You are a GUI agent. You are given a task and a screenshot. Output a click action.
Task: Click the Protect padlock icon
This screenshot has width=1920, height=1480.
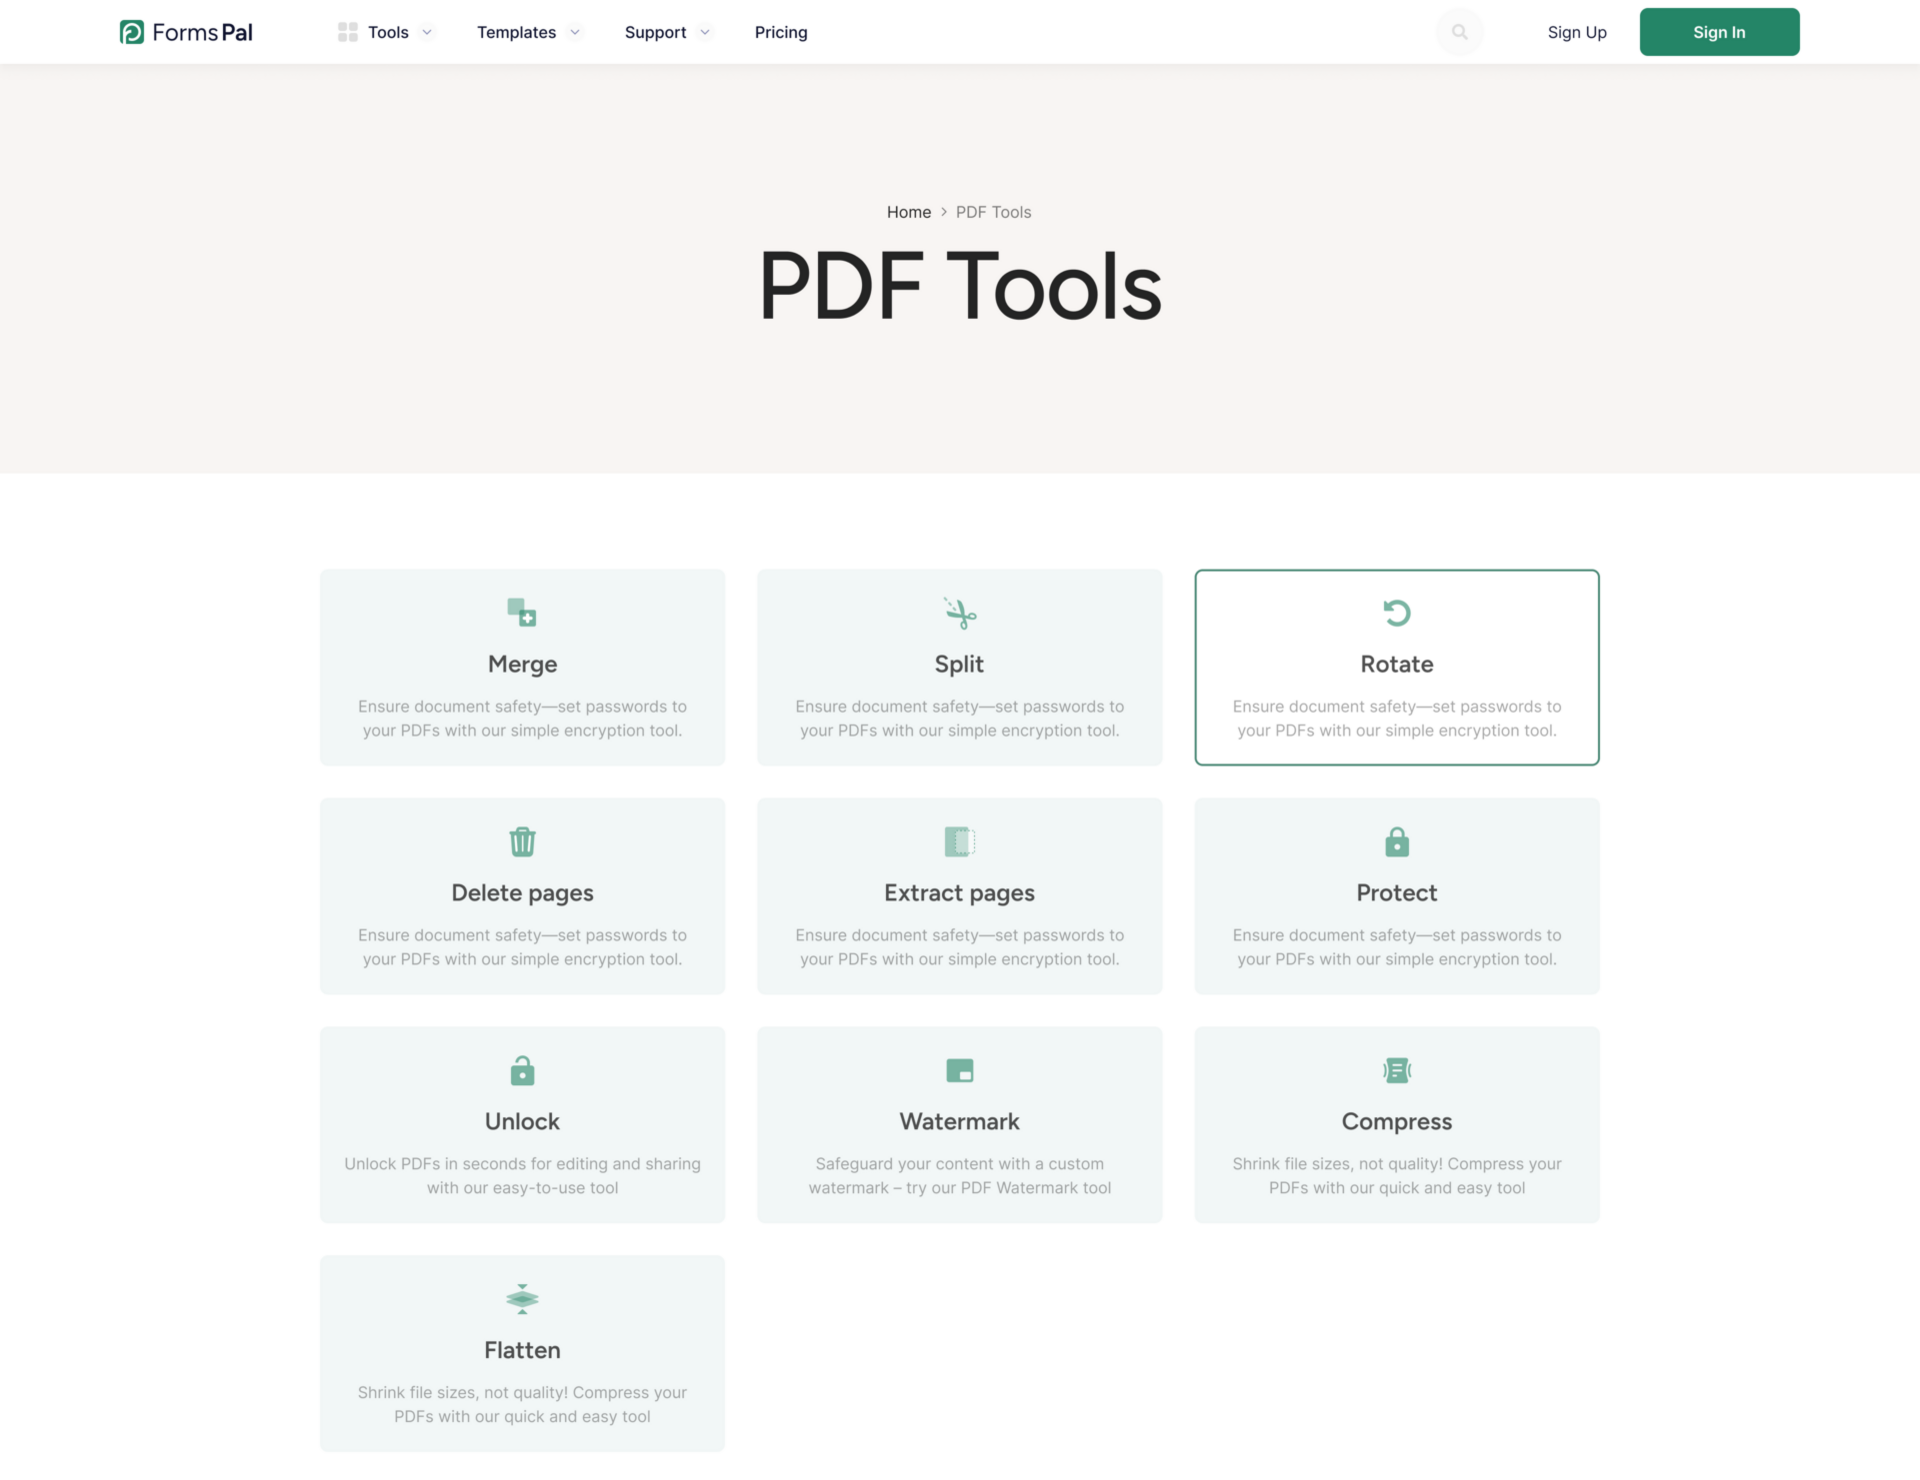tap(1396, 842)
